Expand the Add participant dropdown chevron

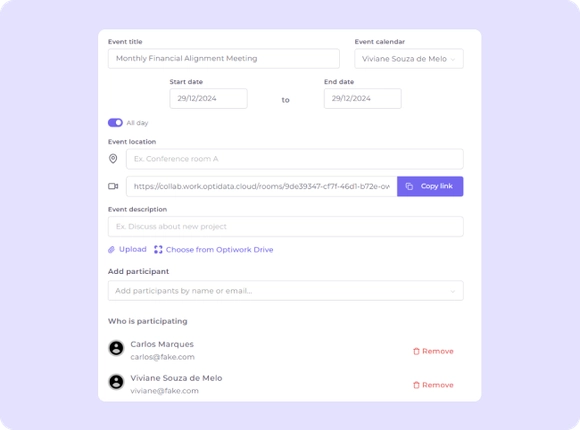tap(452, 291)
